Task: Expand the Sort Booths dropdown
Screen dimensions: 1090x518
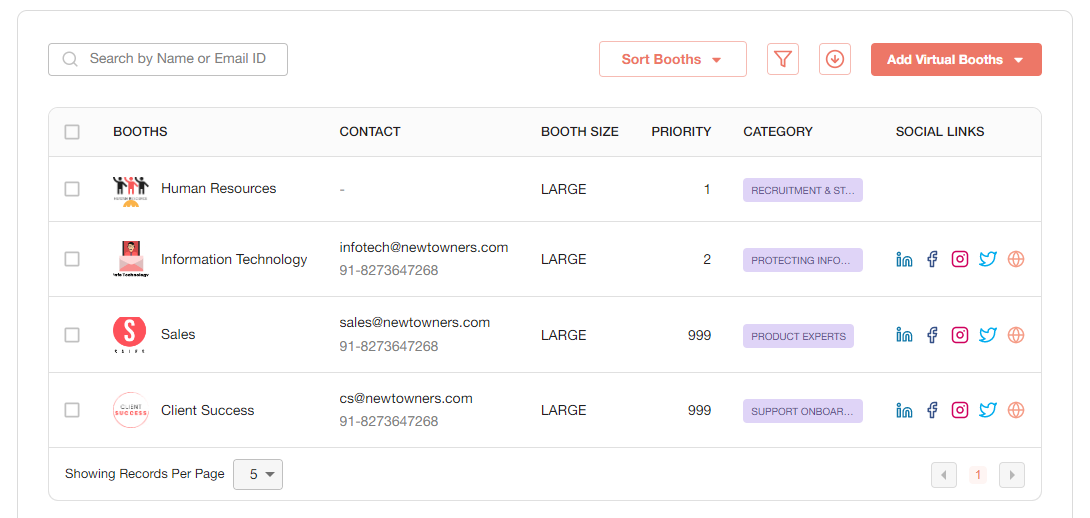Action: click(x=672, y=59)
